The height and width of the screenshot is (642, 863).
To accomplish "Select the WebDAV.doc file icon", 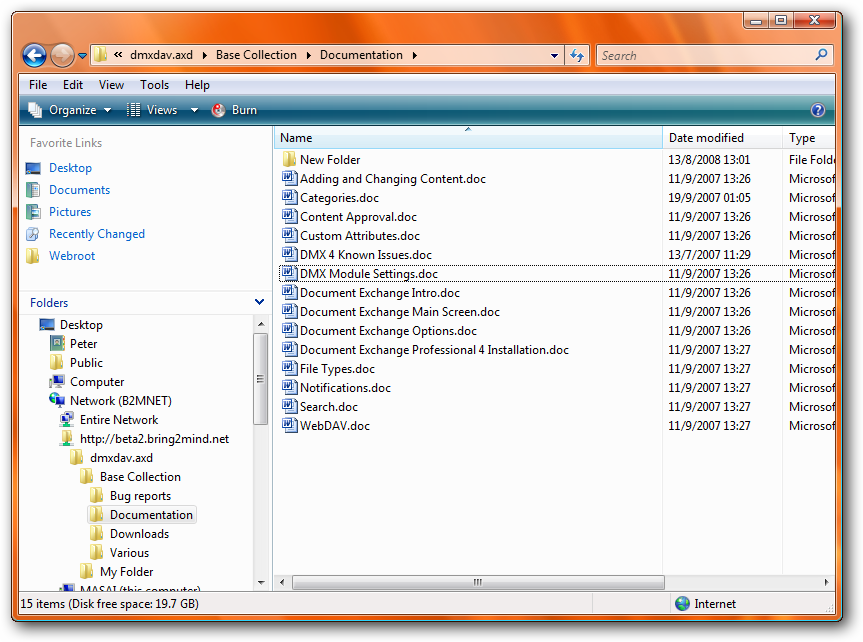I will [290, 425].
